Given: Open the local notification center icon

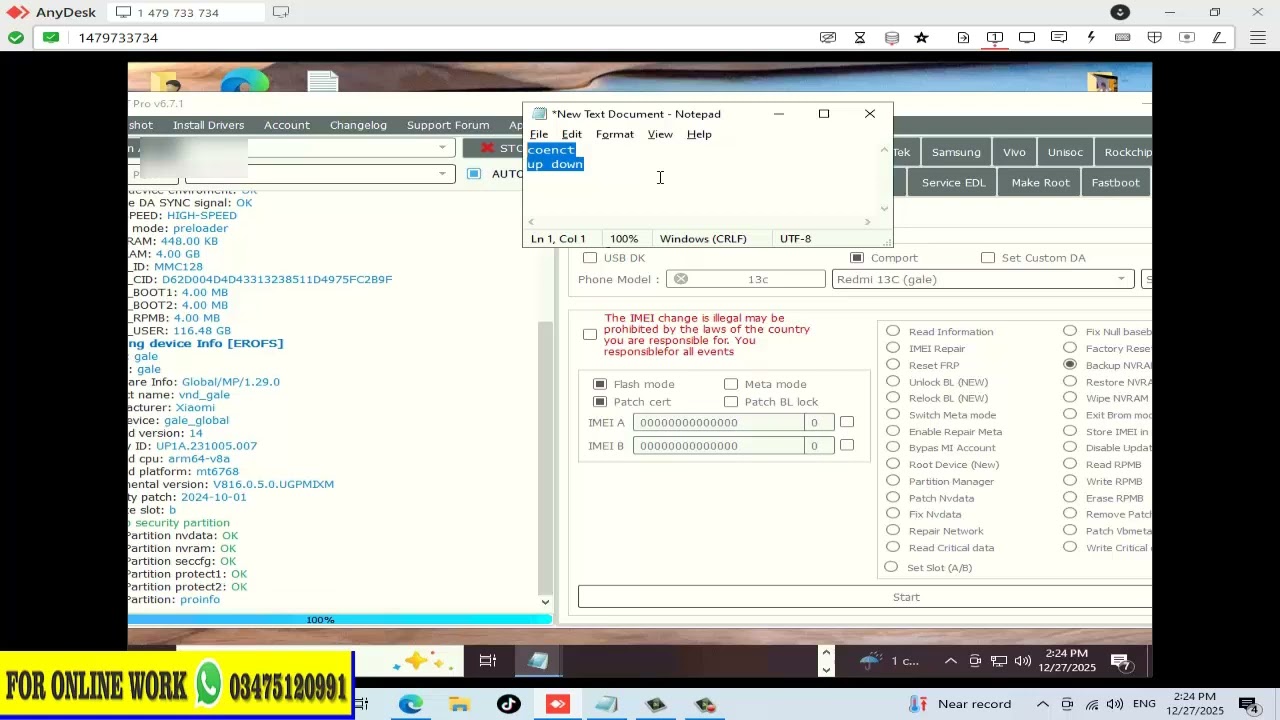Looking at the screenshot, I should (1248, 704).
